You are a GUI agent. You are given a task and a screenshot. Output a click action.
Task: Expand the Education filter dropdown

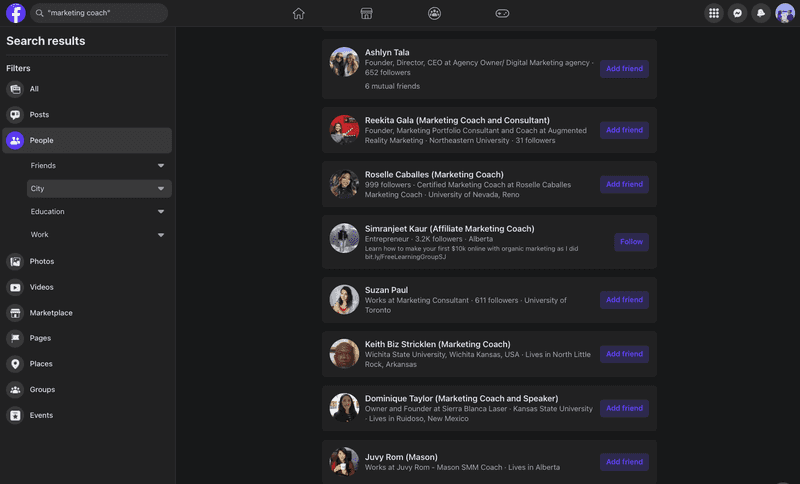tap(99, 211)
